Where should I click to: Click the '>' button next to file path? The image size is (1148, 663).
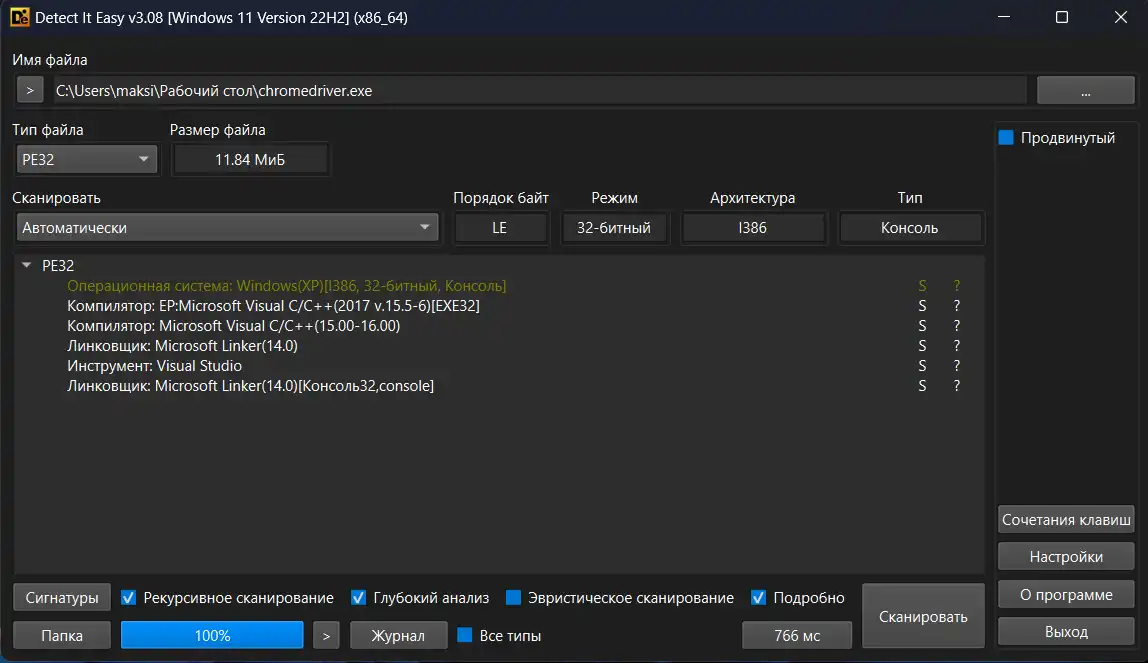[30, 91]
